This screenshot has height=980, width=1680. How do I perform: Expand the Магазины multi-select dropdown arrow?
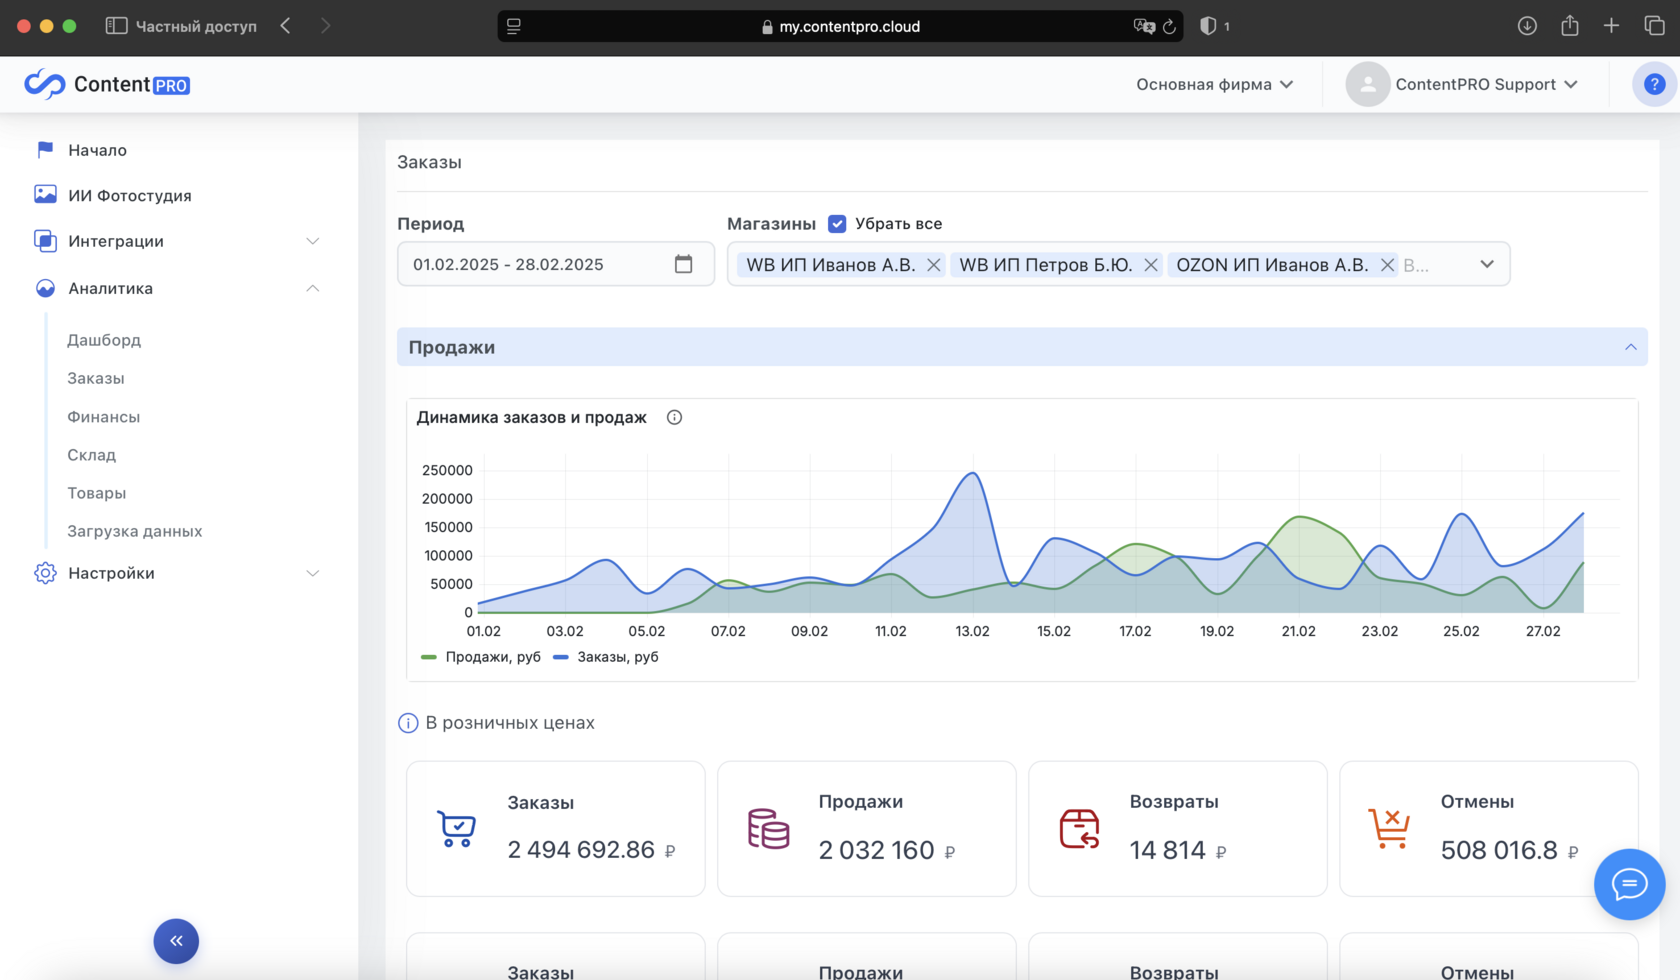1486,265
